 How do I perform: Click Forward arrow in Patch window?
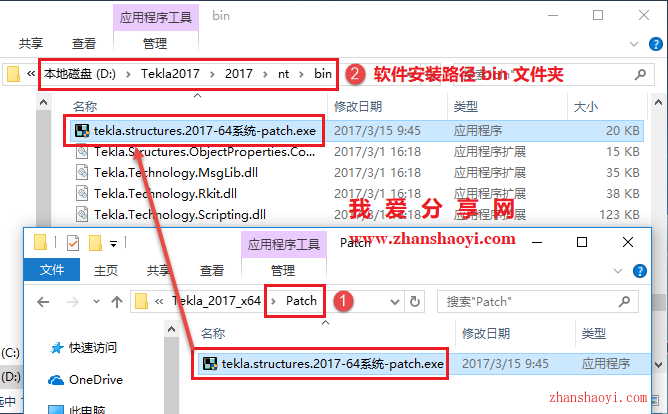[x=73, y=302]
